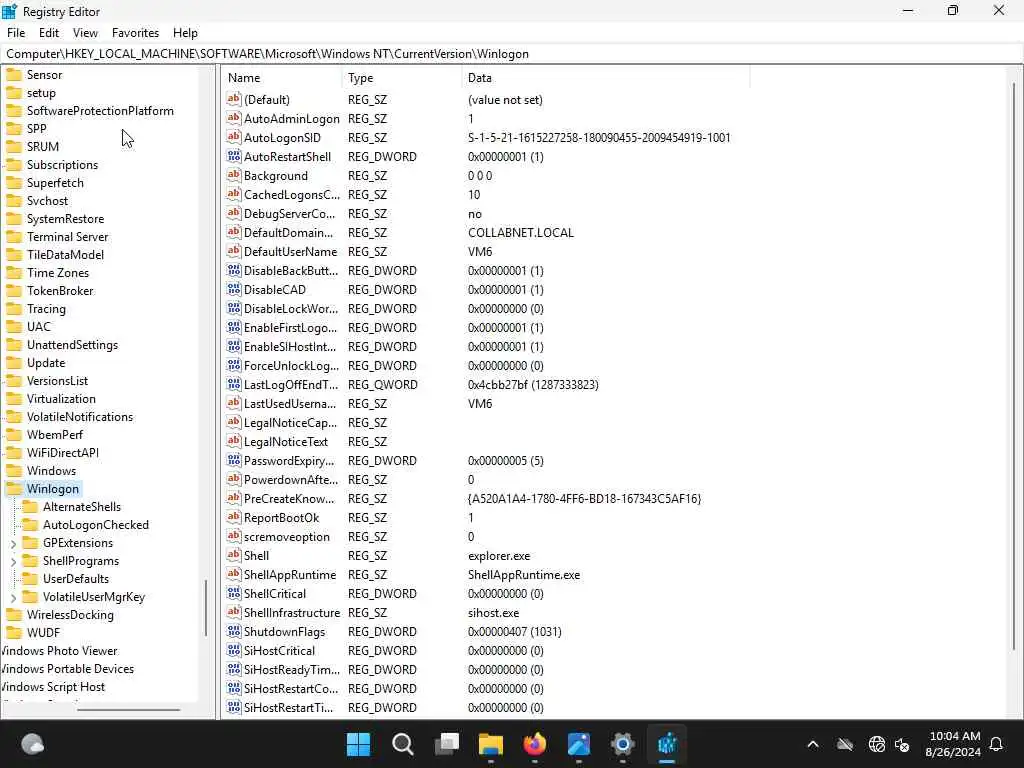Image resolution: width=1024 pixels, height=768 pixels.
Task: Click the Terminal Server folder icon
Action: pos(14,236)
